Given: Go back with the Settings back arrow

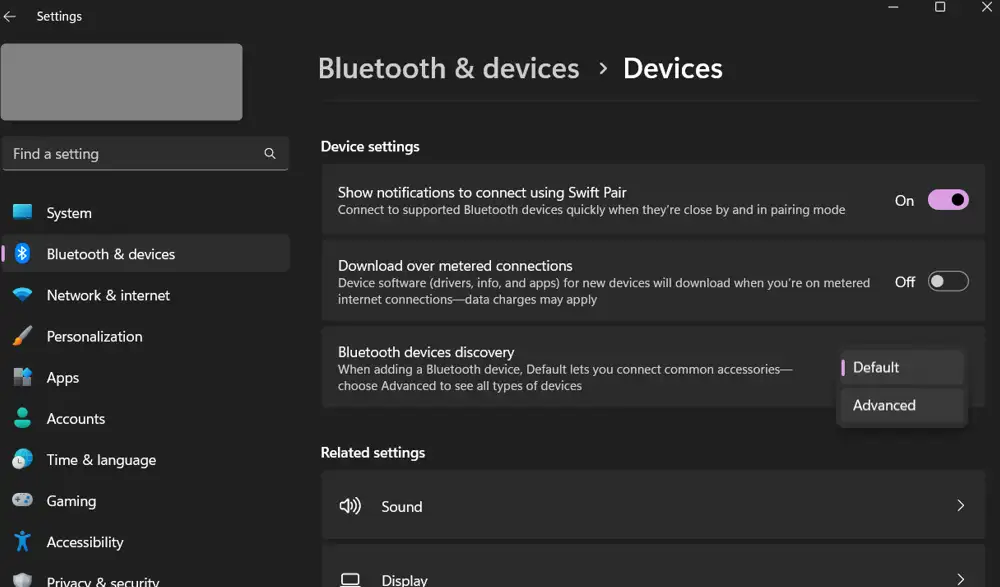Looking at the screenshot, I should tap(11, 17).
